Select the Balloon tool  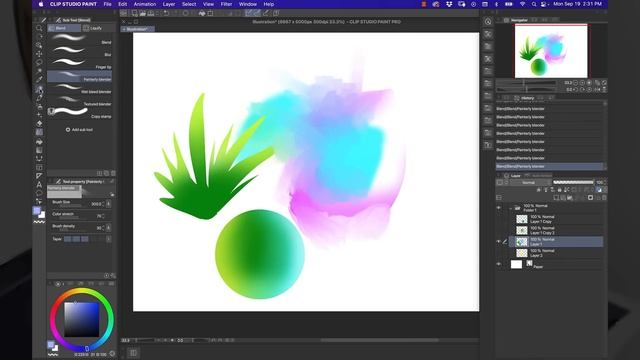pos(39,193)
